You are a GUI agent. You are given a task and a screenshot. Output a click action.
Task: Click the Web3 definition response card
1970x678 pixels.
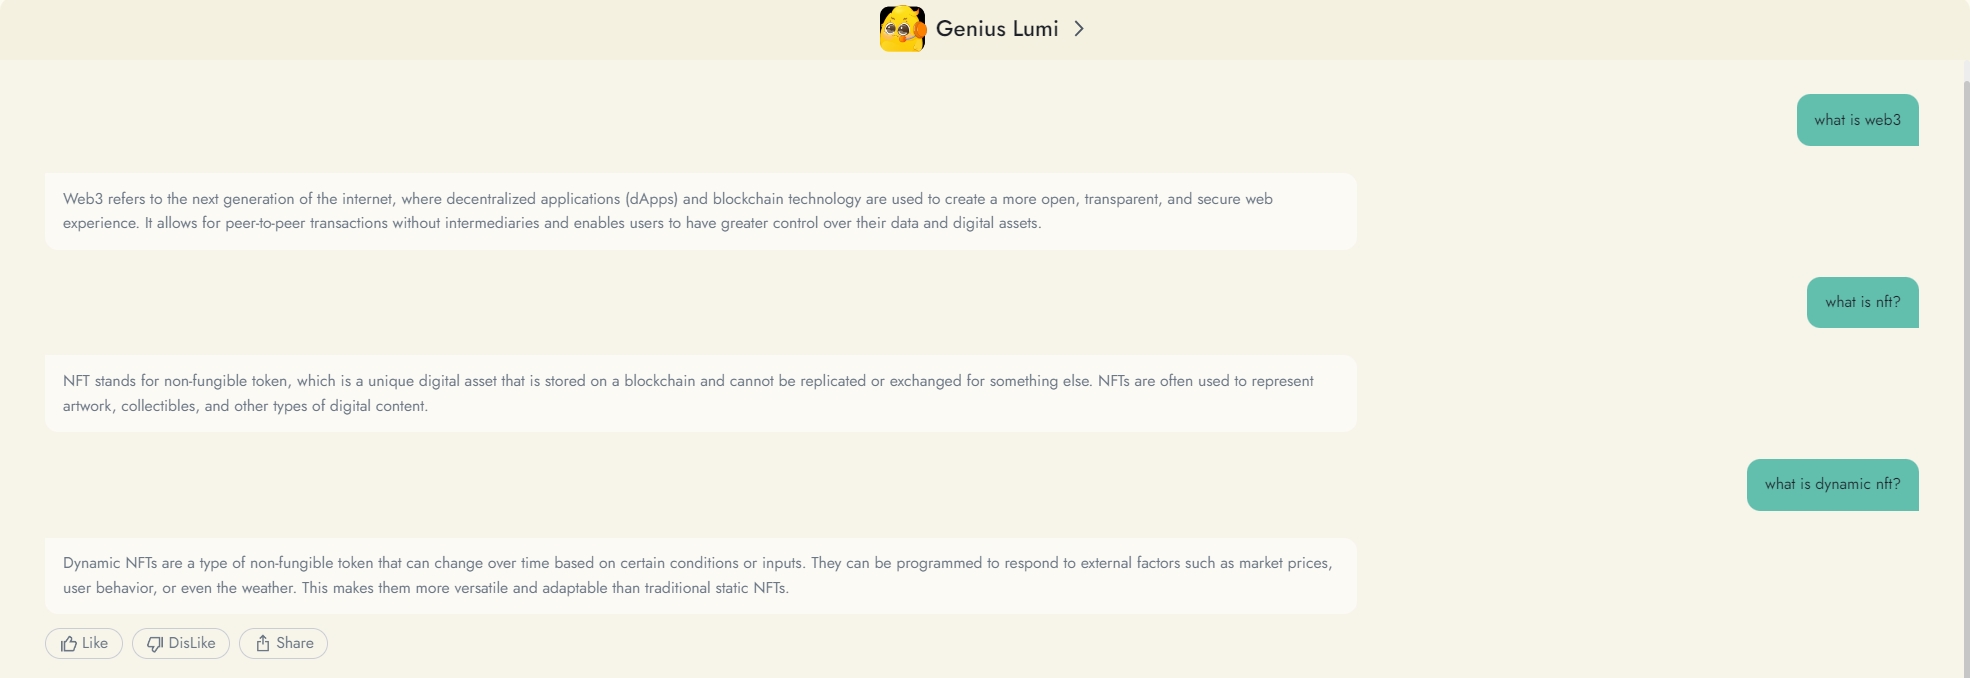700,211
